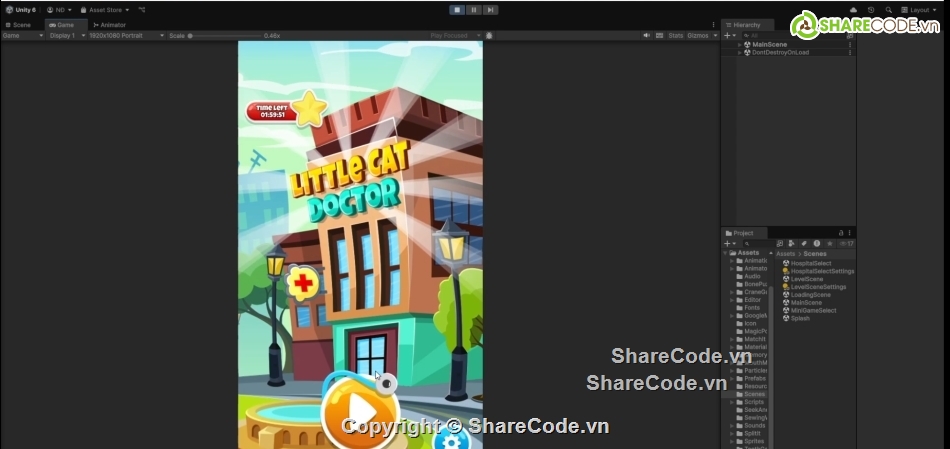Viewport: 950px width, 449px height.
Task: Toggle Gizmos in the Game view
Action: [x=697, y=36]
